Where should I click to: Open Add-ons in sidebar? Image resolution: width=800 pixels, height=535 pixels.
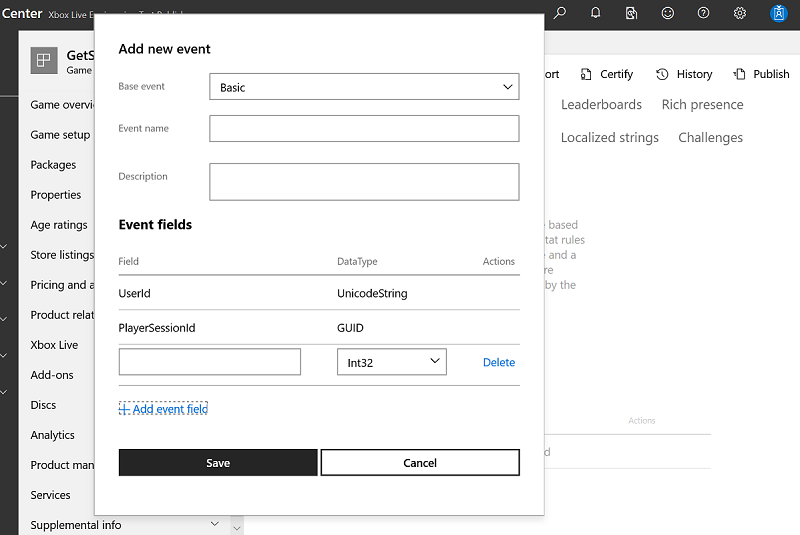[x=52, y=375]
